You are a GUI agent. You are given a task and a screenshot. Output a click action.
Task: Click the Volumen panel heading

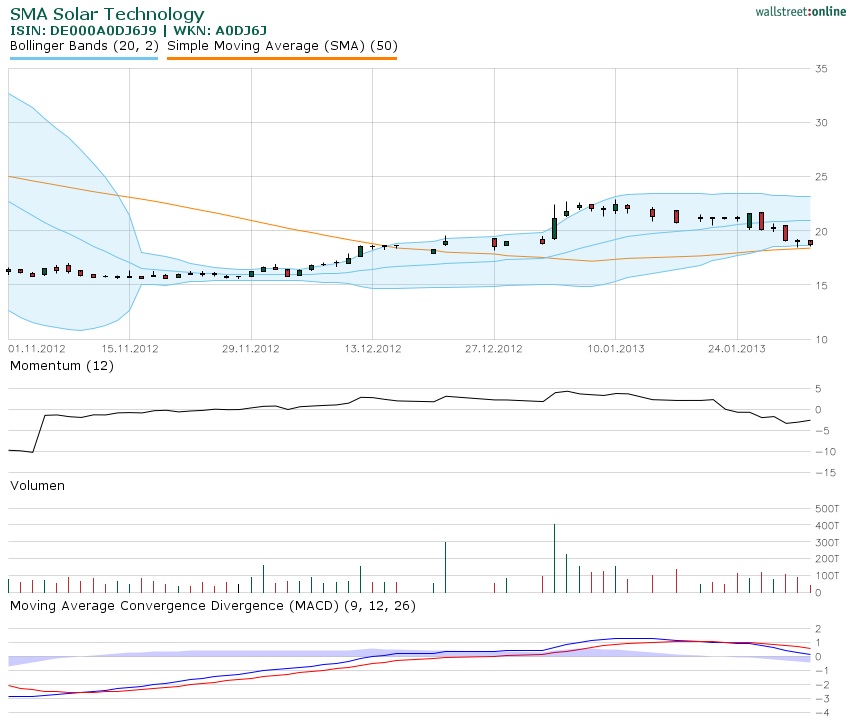(37, 485)
